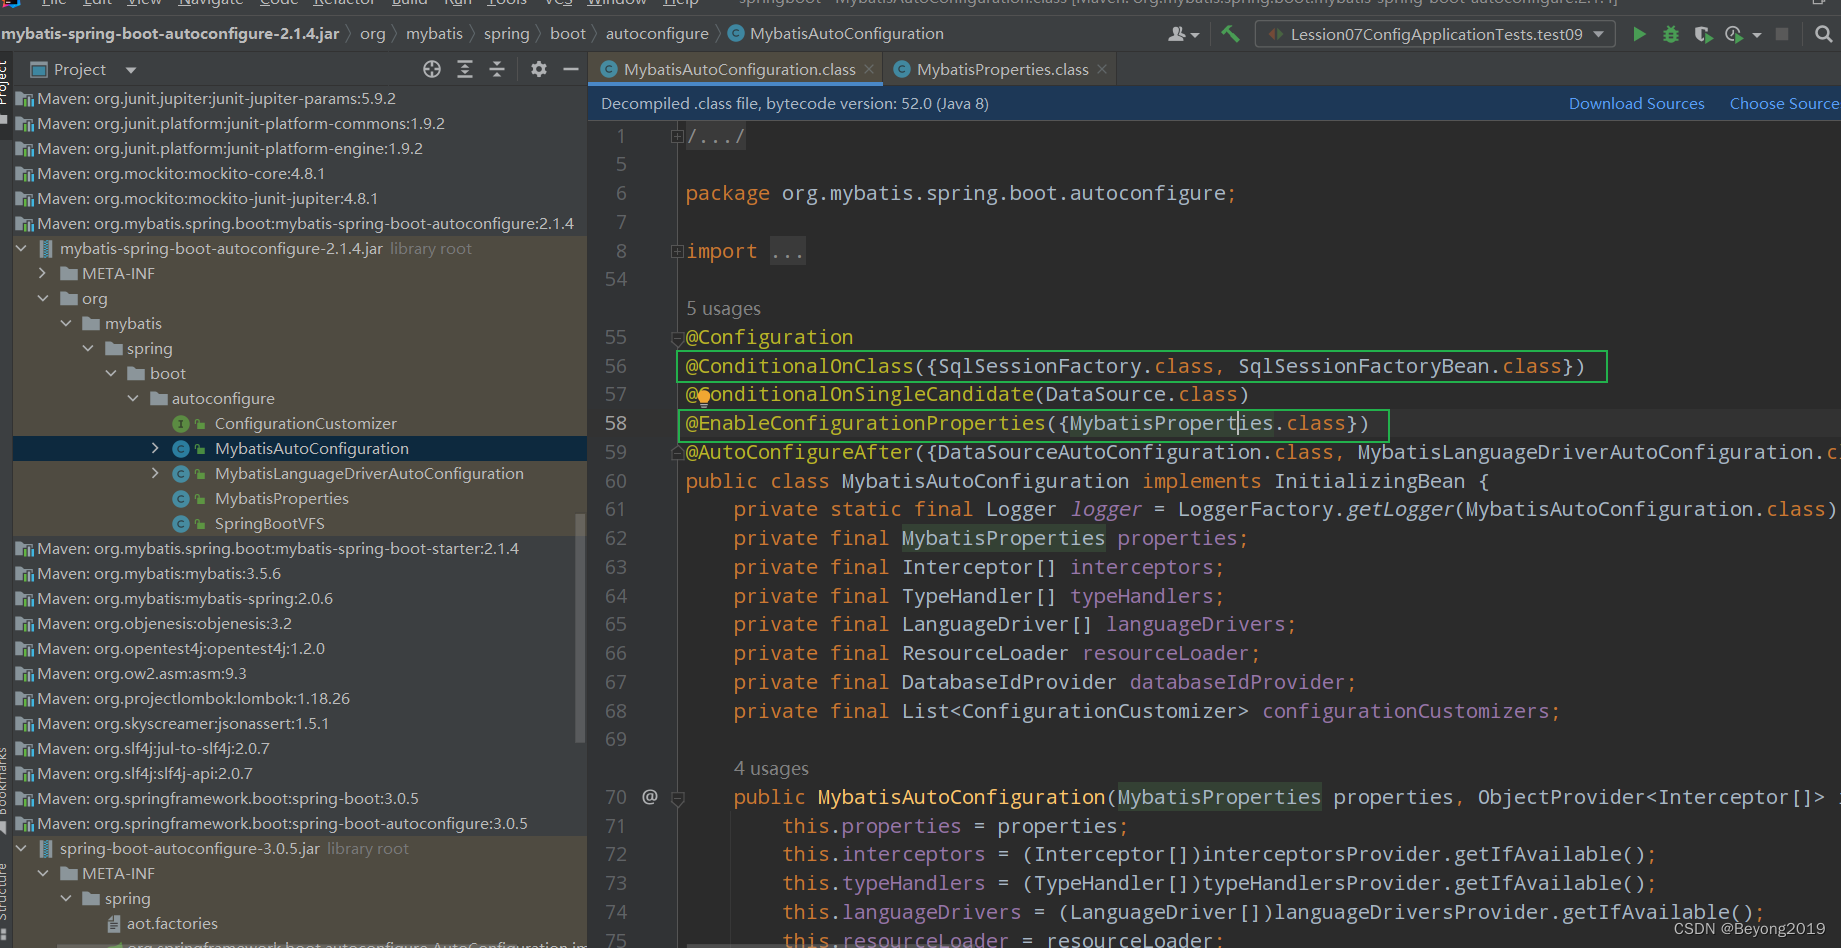Click the package statement on line 6
1841x948 pixels.
click(960, 193)
